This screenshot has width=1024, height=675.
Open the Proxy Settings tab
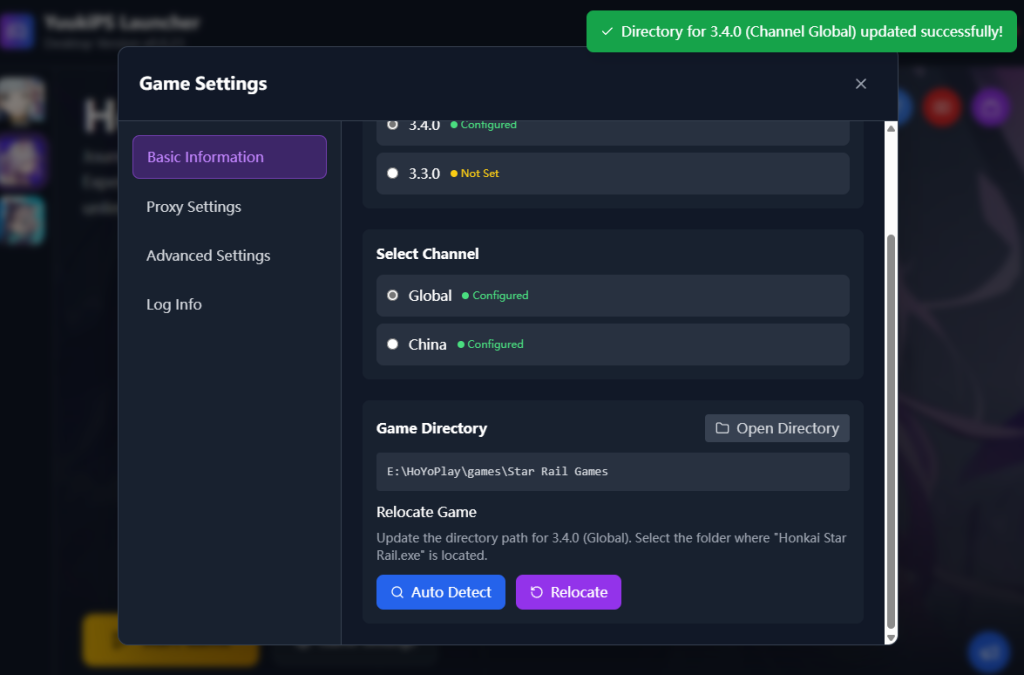pos(194,207)
